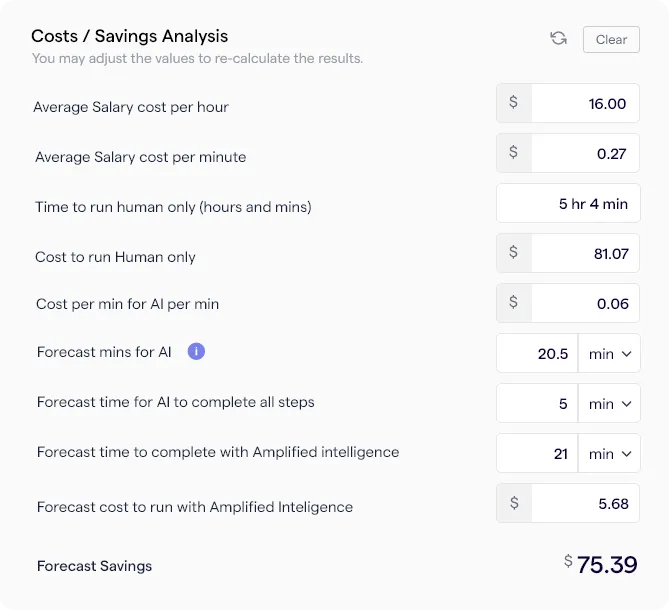Click the Clear button
Image resolution: width=669 pixels, height=610 pixels.
coord(611,39)
